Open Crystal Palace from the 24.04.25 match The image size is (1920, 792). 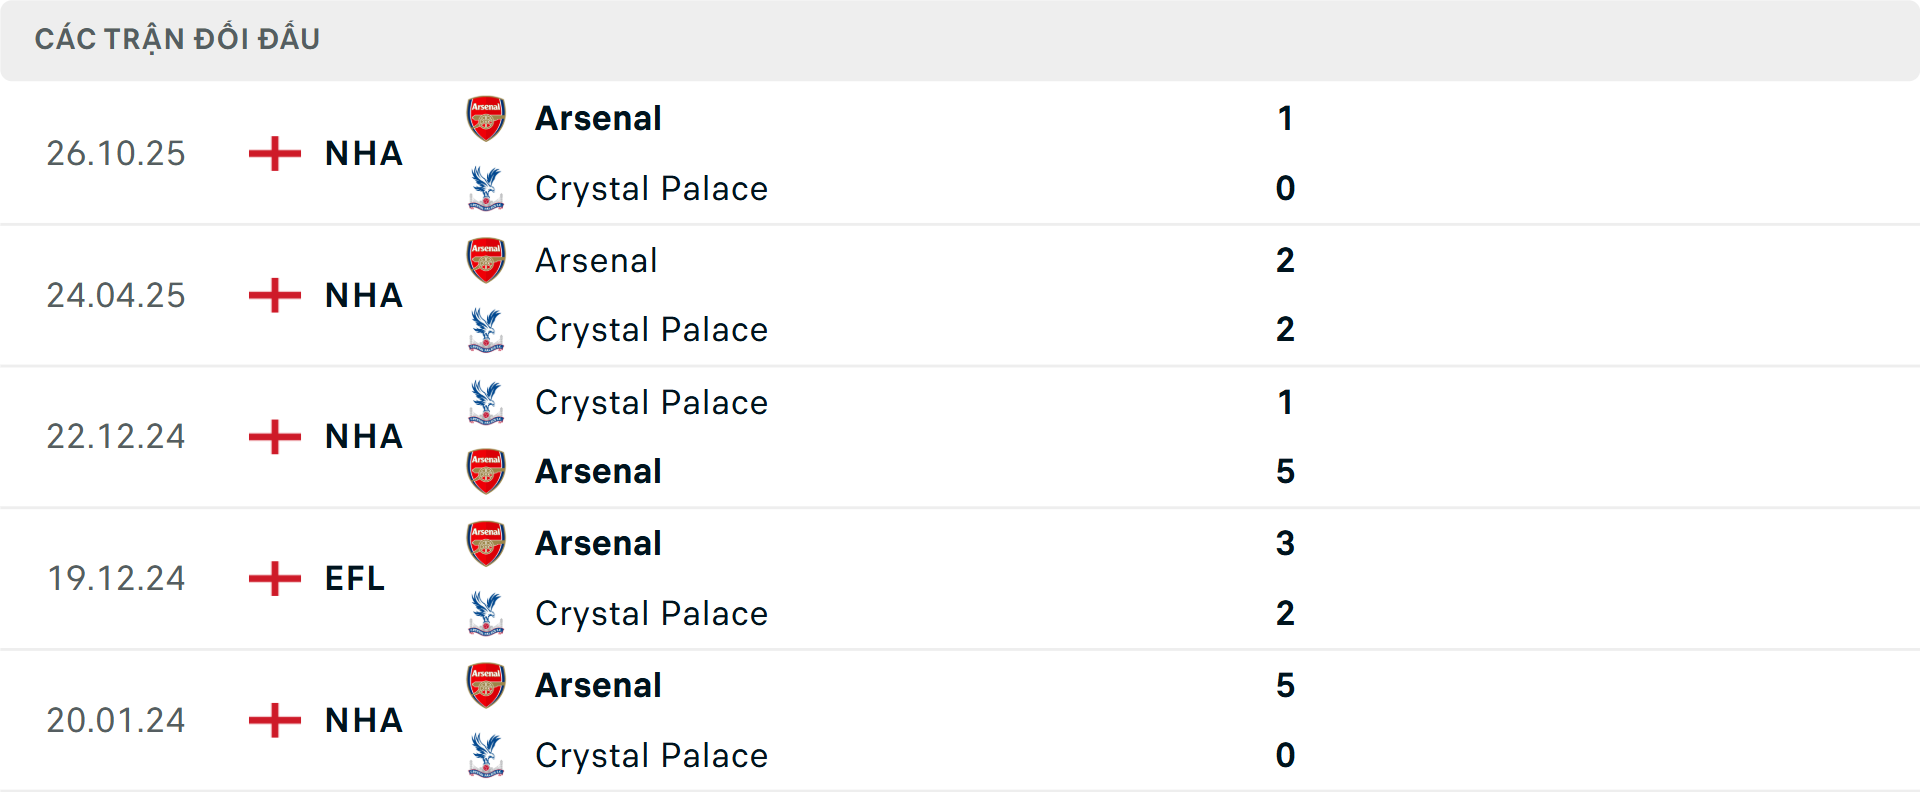click(652, 329)
